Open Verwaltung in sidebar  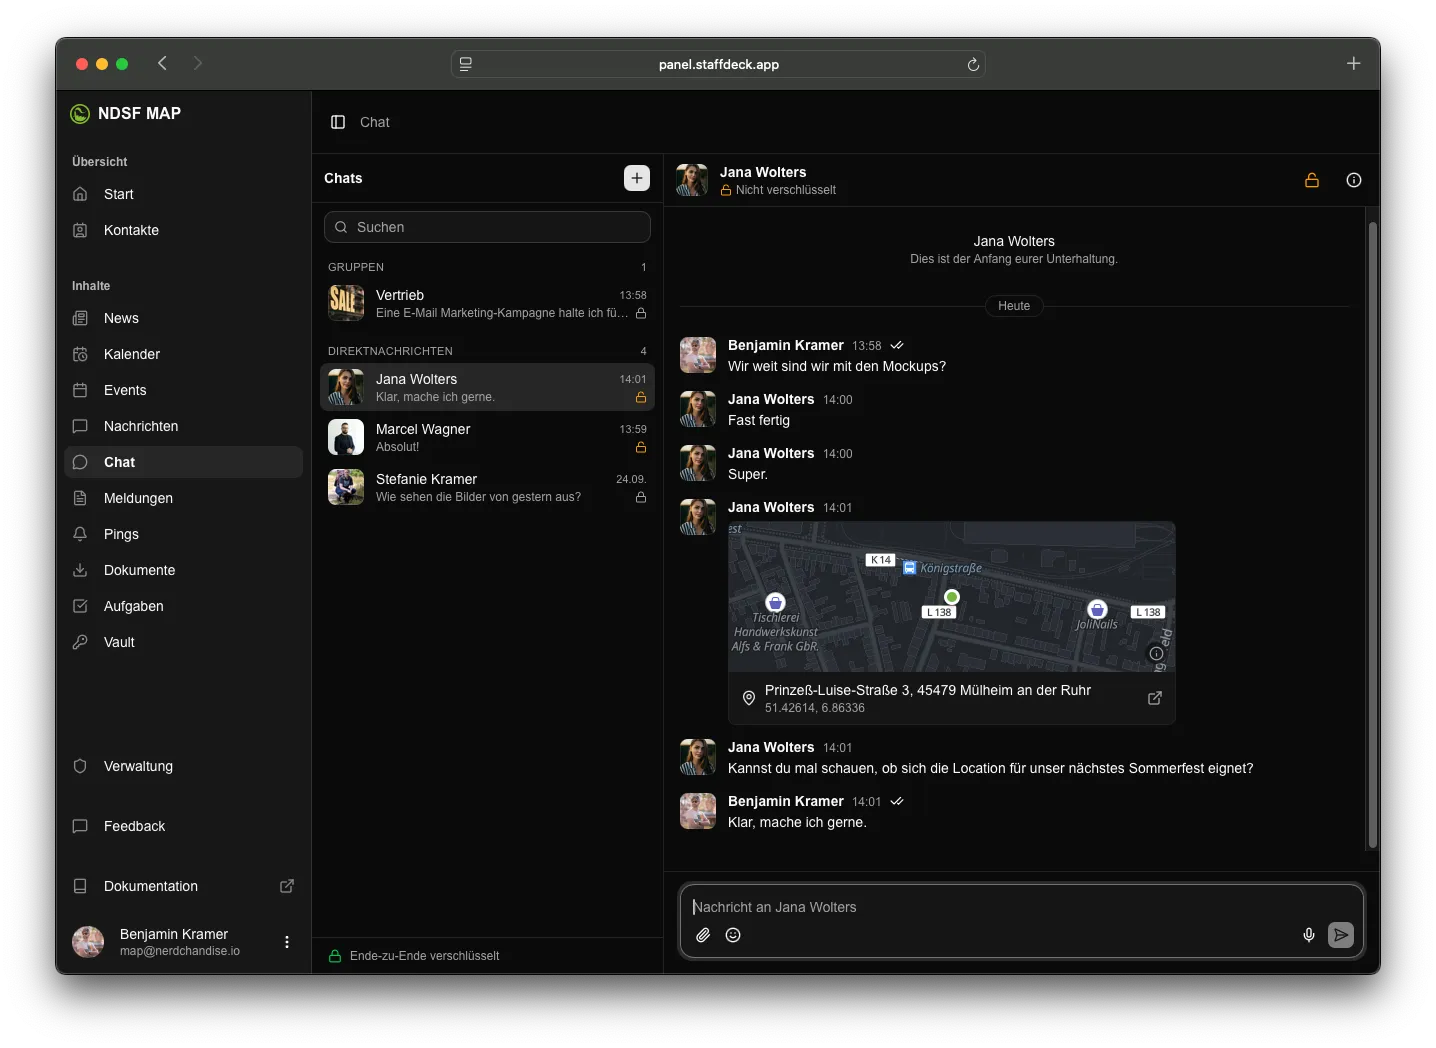pos(184,766)
